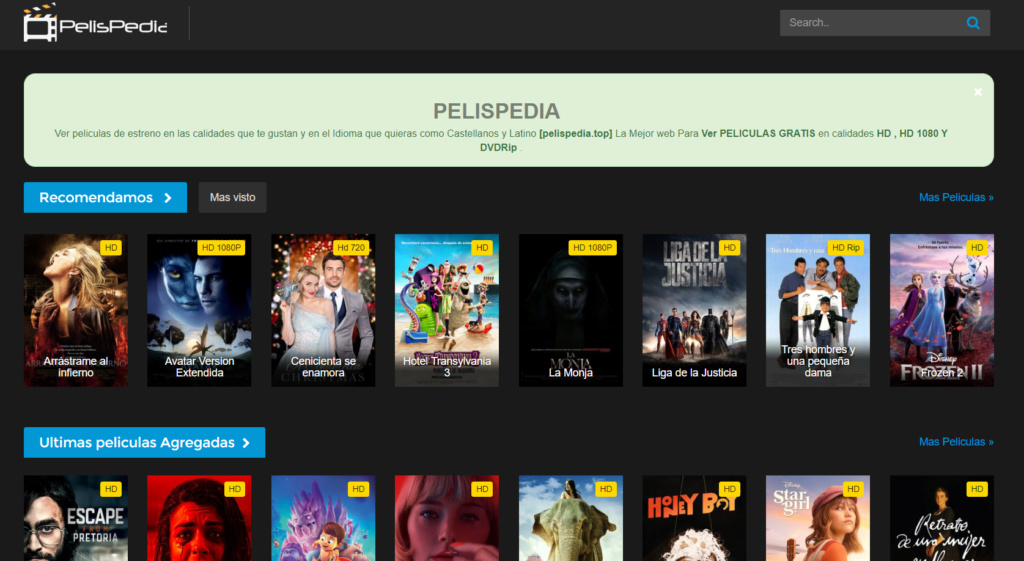
Task: Click HD badge on Arrástrame al infierno
Action: coord(111,248)
